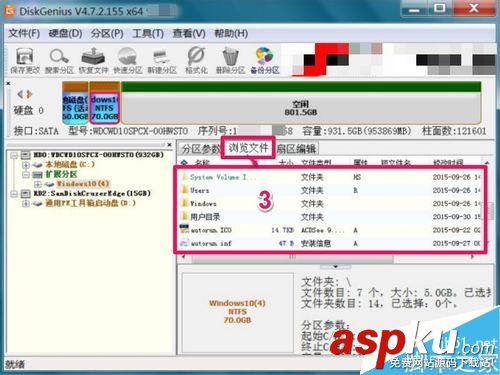Open the 分区(P) menu
The height and width of the screenshot is (375, 500).
pos(107,33)
